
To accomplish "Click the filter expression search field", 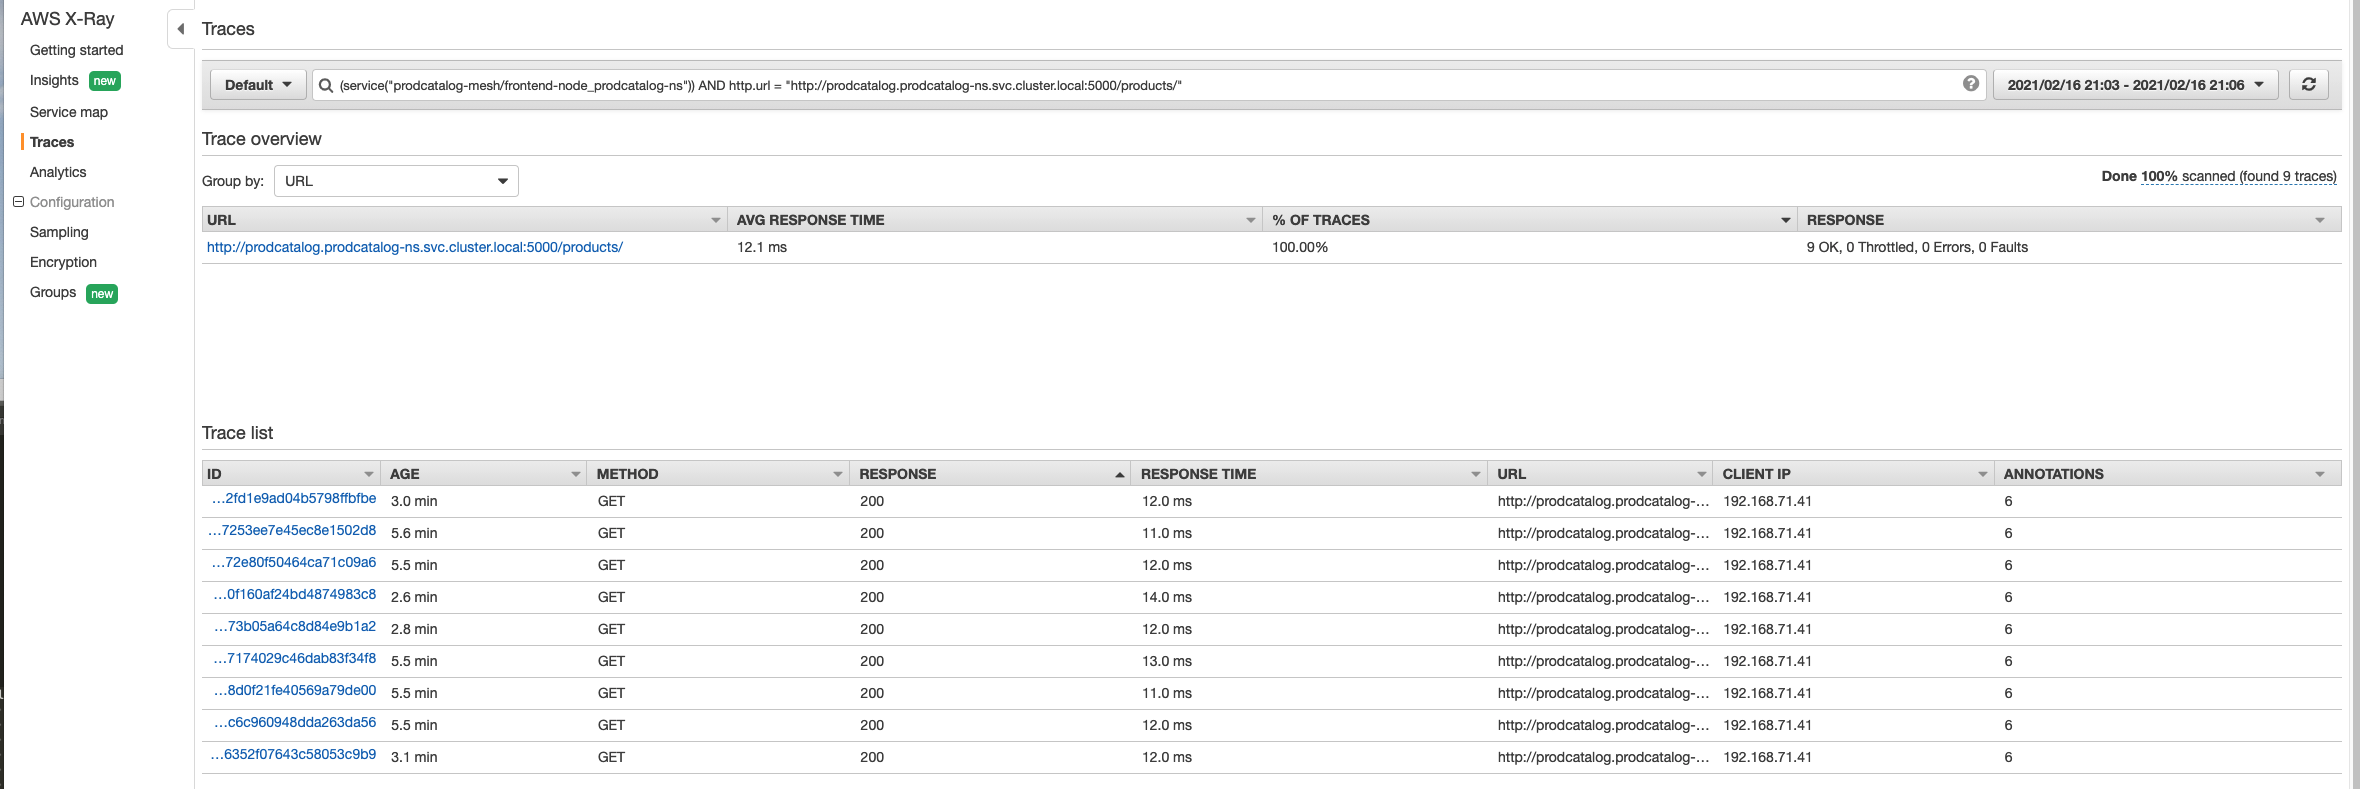I will tap(1148, 85).
